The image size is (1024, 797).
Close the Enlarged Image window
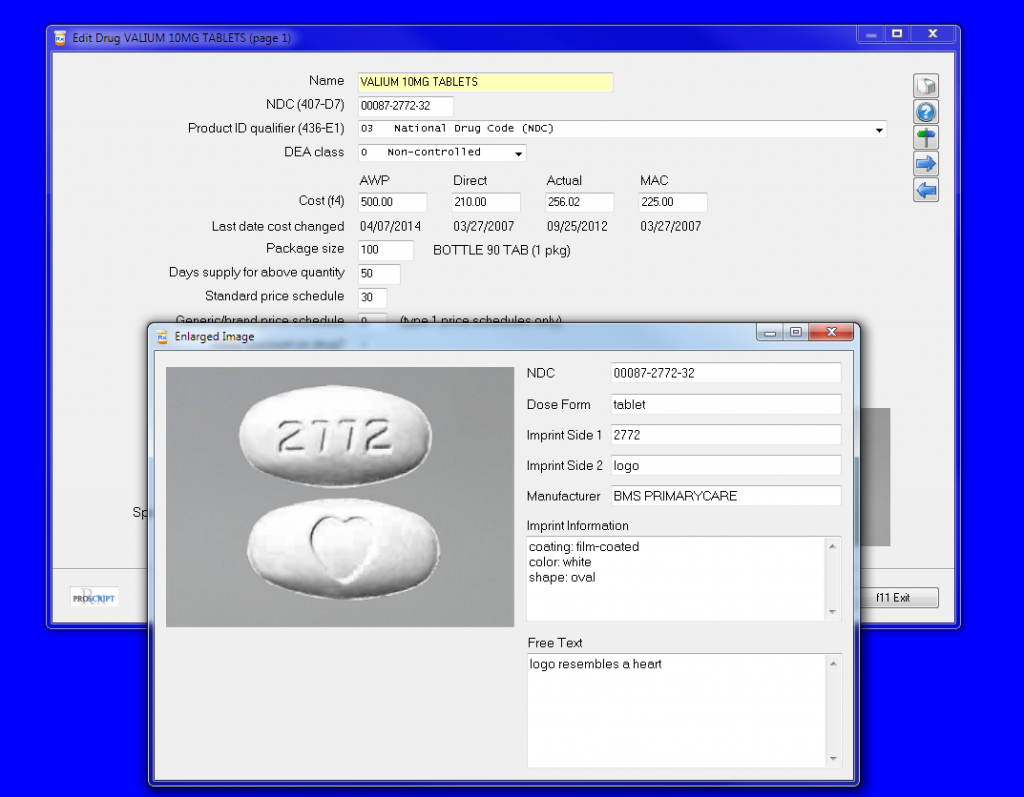tap(830, 333)
